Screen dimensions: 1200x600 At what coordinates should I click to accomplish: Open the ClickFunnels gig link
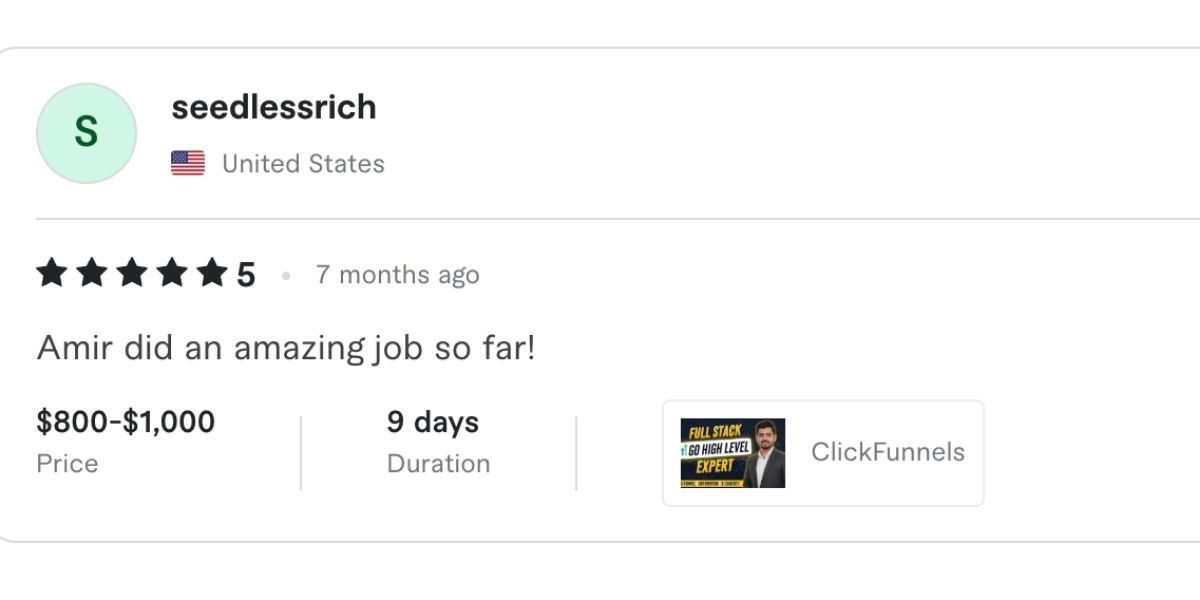coord(888,452)
